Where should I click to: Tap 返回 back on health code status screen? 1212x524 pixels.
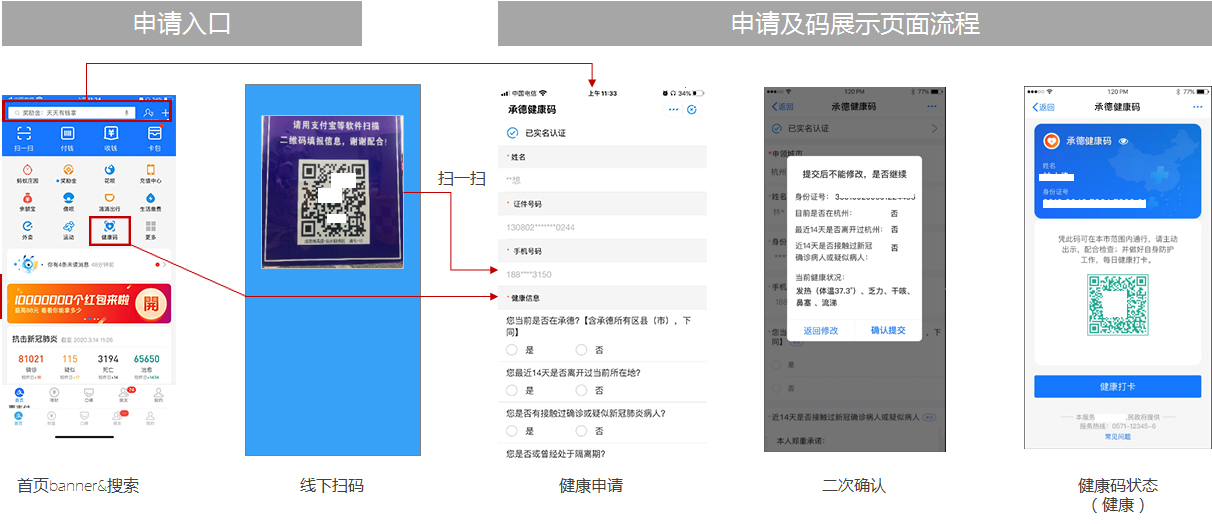pos(1043,106)
